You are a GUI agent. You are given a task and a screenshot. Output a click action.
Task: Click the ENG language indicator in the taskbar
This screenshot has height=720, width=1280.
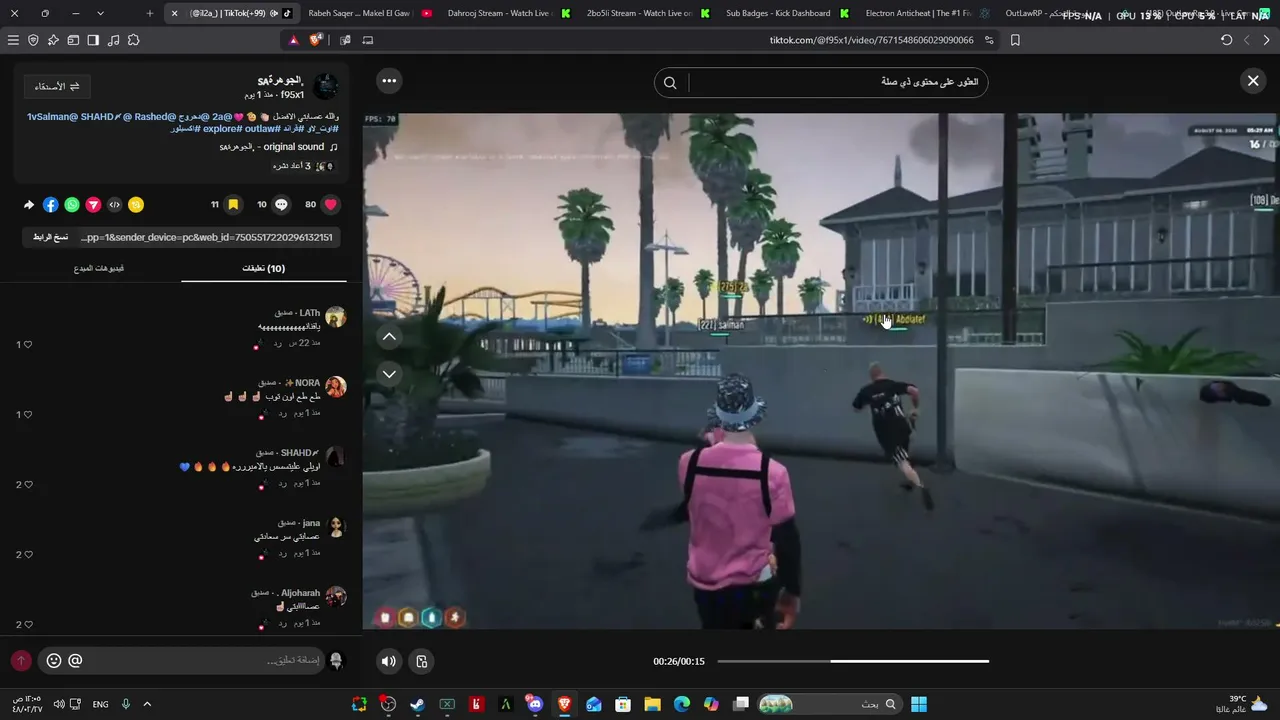[x=100, y=704]
